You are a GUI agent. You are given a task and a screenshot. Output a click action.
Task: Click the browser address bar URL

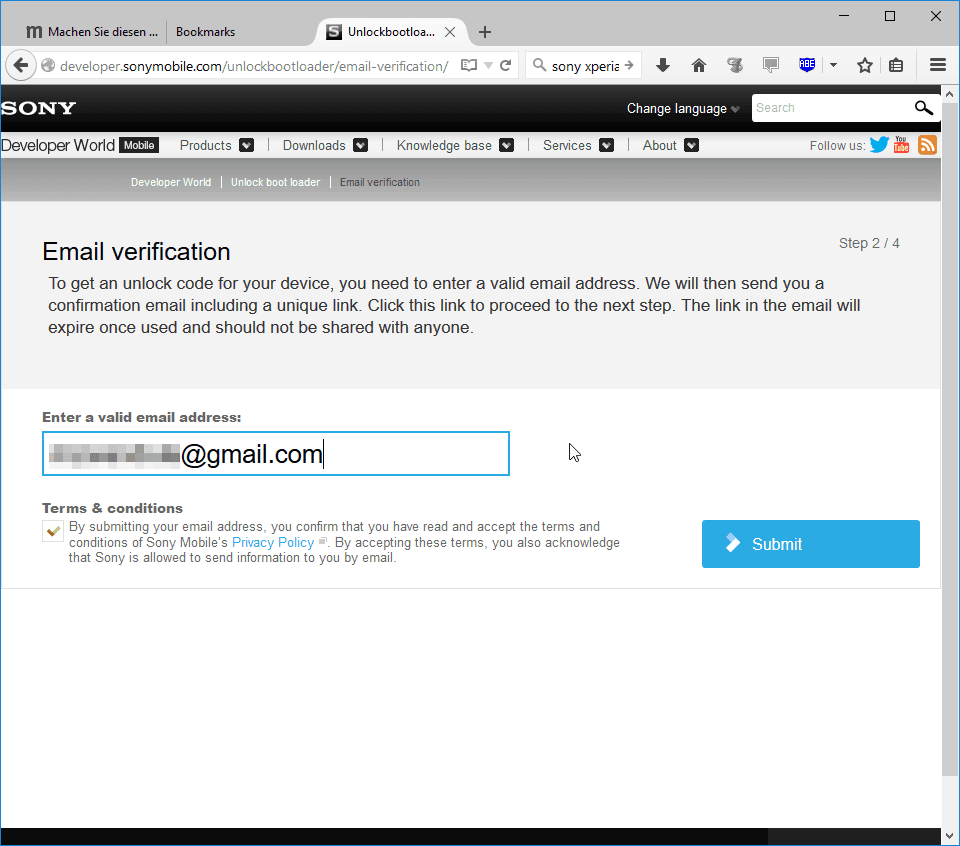tap(254, 66)
